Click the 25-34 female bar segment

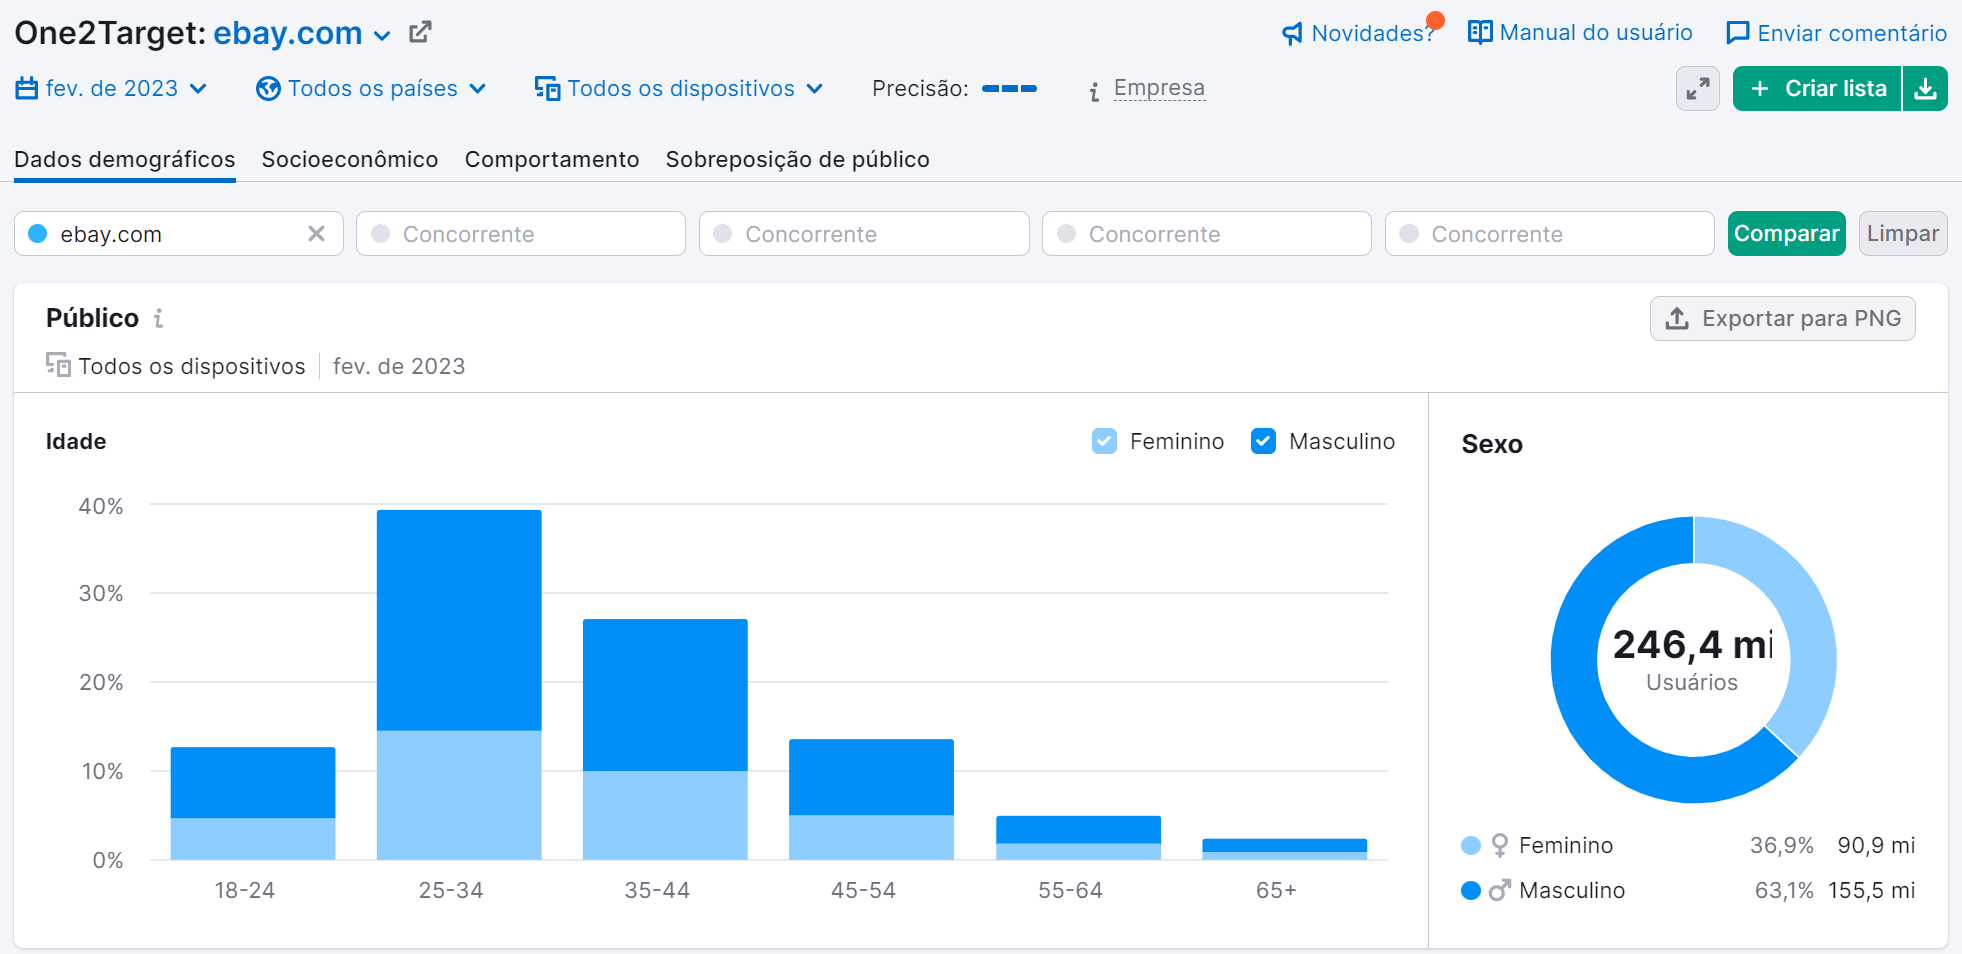point(459,795)
